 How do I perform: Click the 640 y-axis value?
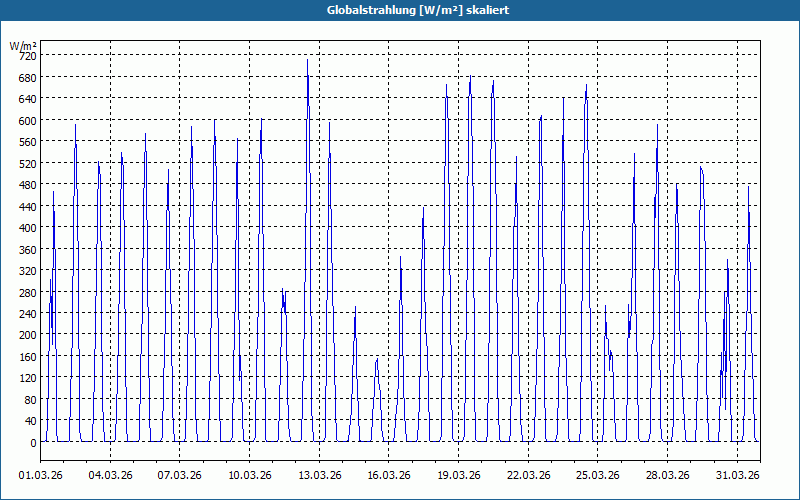click(x=27, y=98)
